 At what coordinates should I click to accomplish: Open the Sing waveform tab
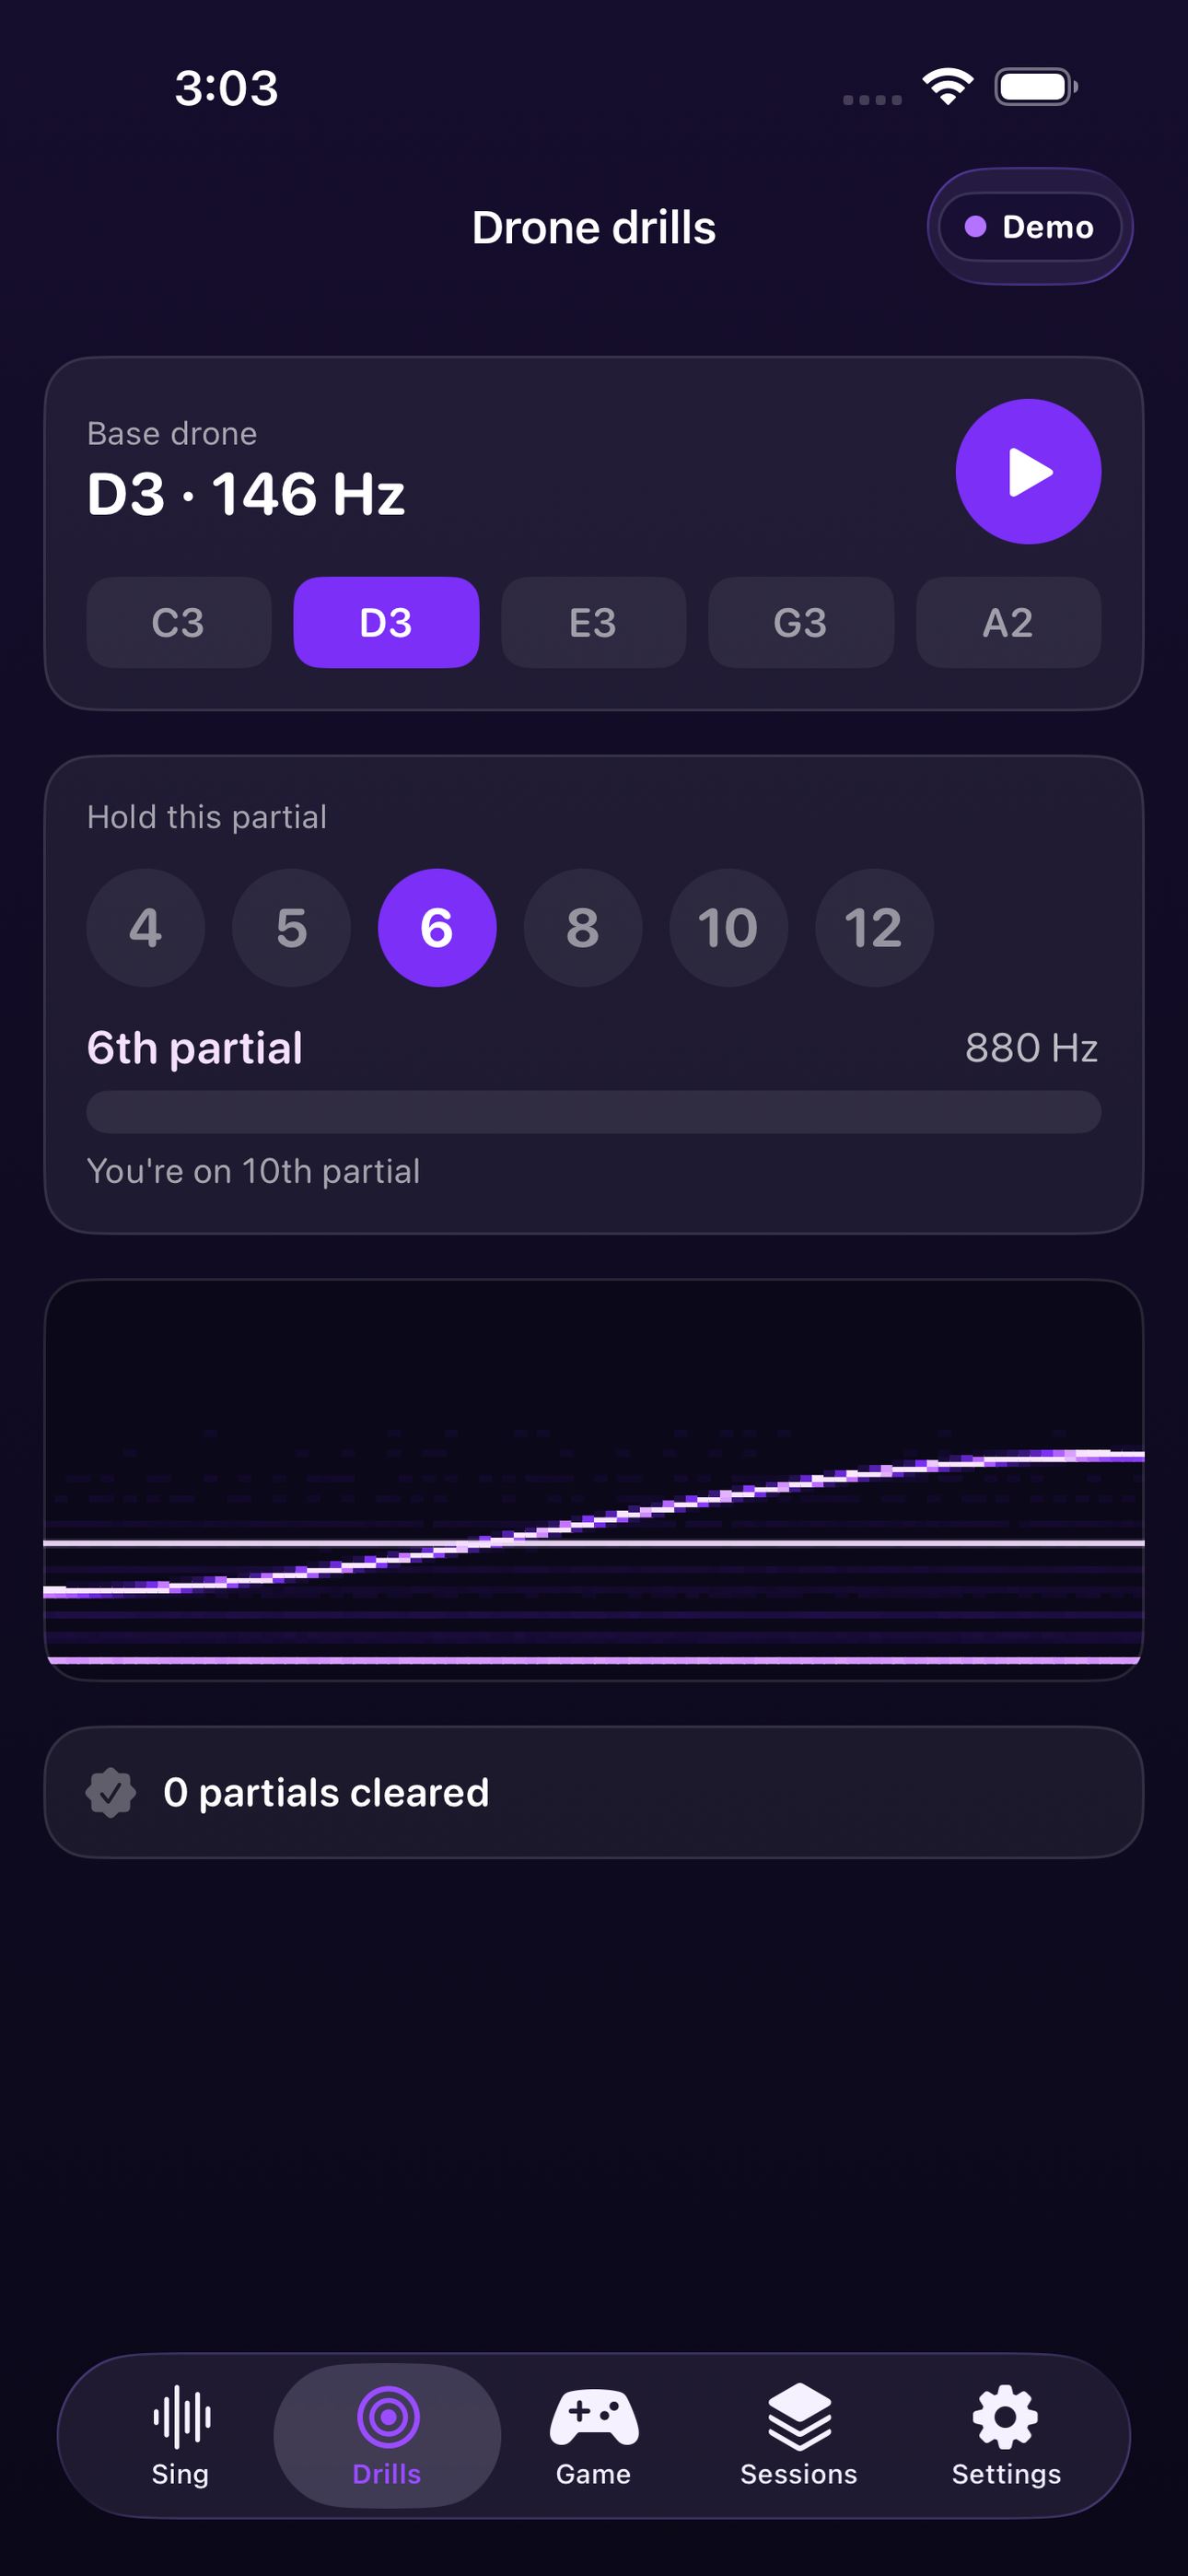[x=181, y=2435]
